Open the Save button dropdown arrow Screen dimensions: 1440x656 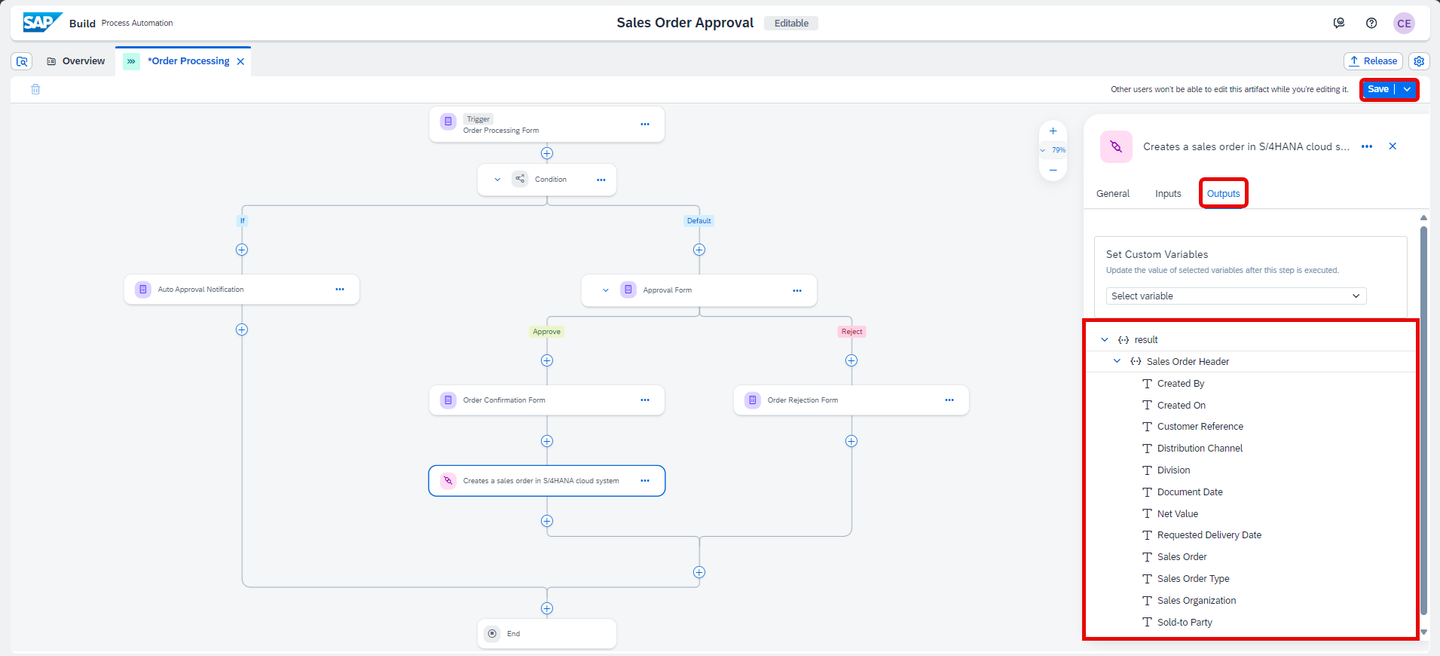click(1407, 89)
